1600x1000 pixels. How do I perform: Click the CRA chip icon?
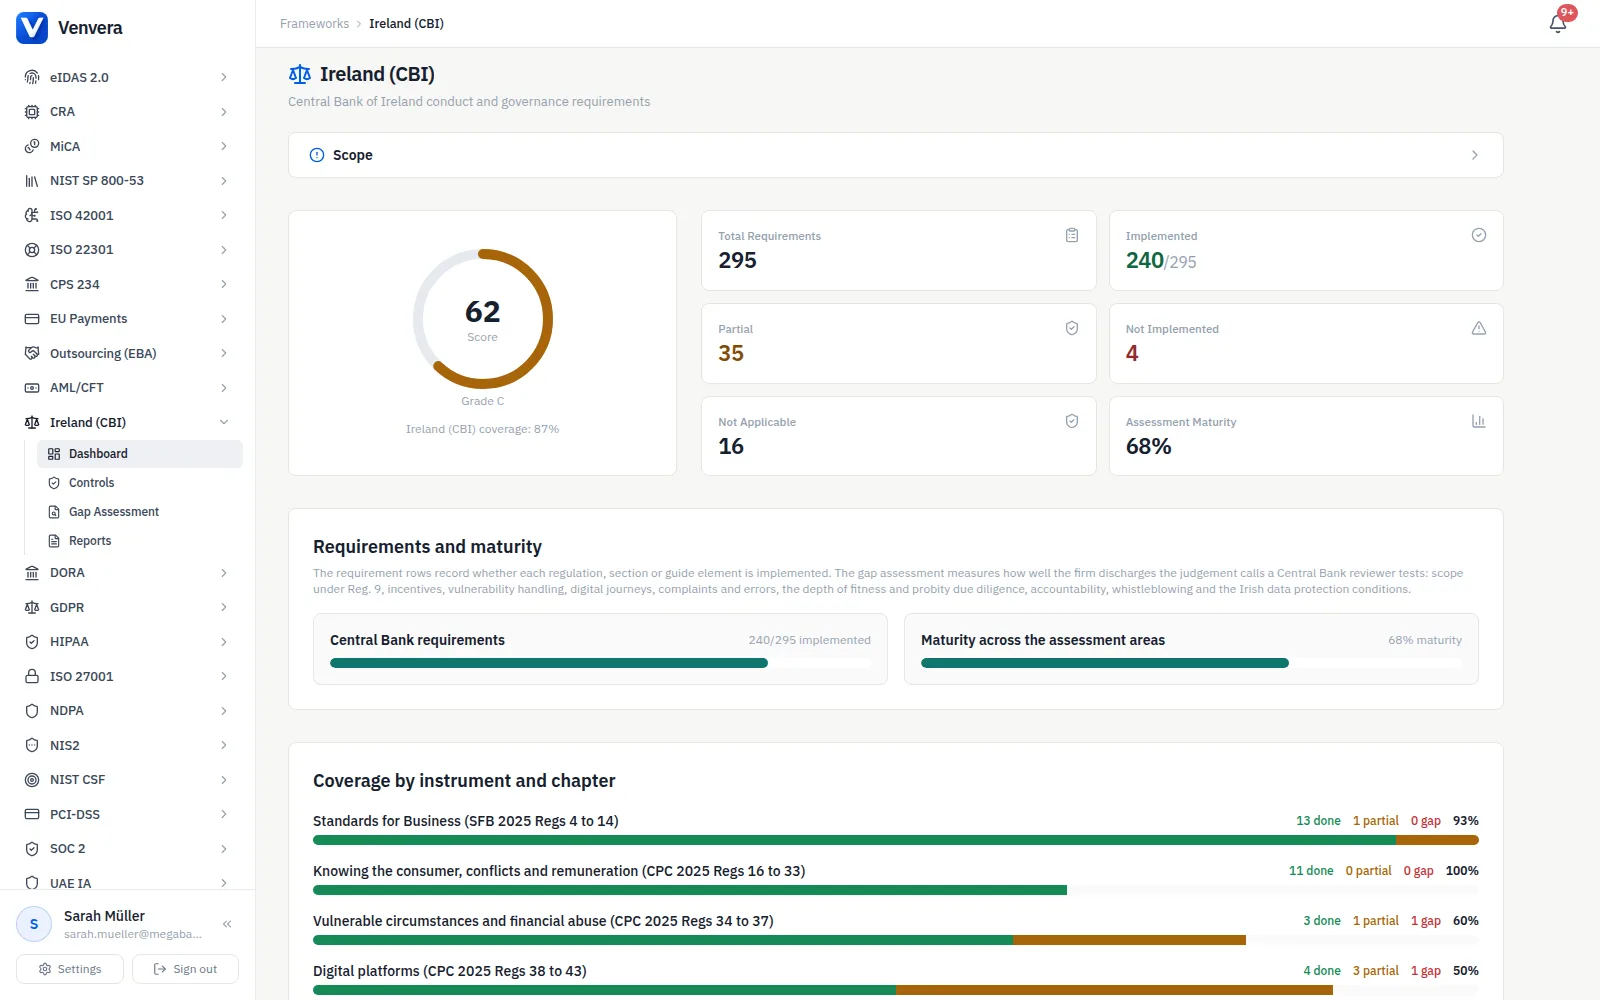click(x=32, y=112)
